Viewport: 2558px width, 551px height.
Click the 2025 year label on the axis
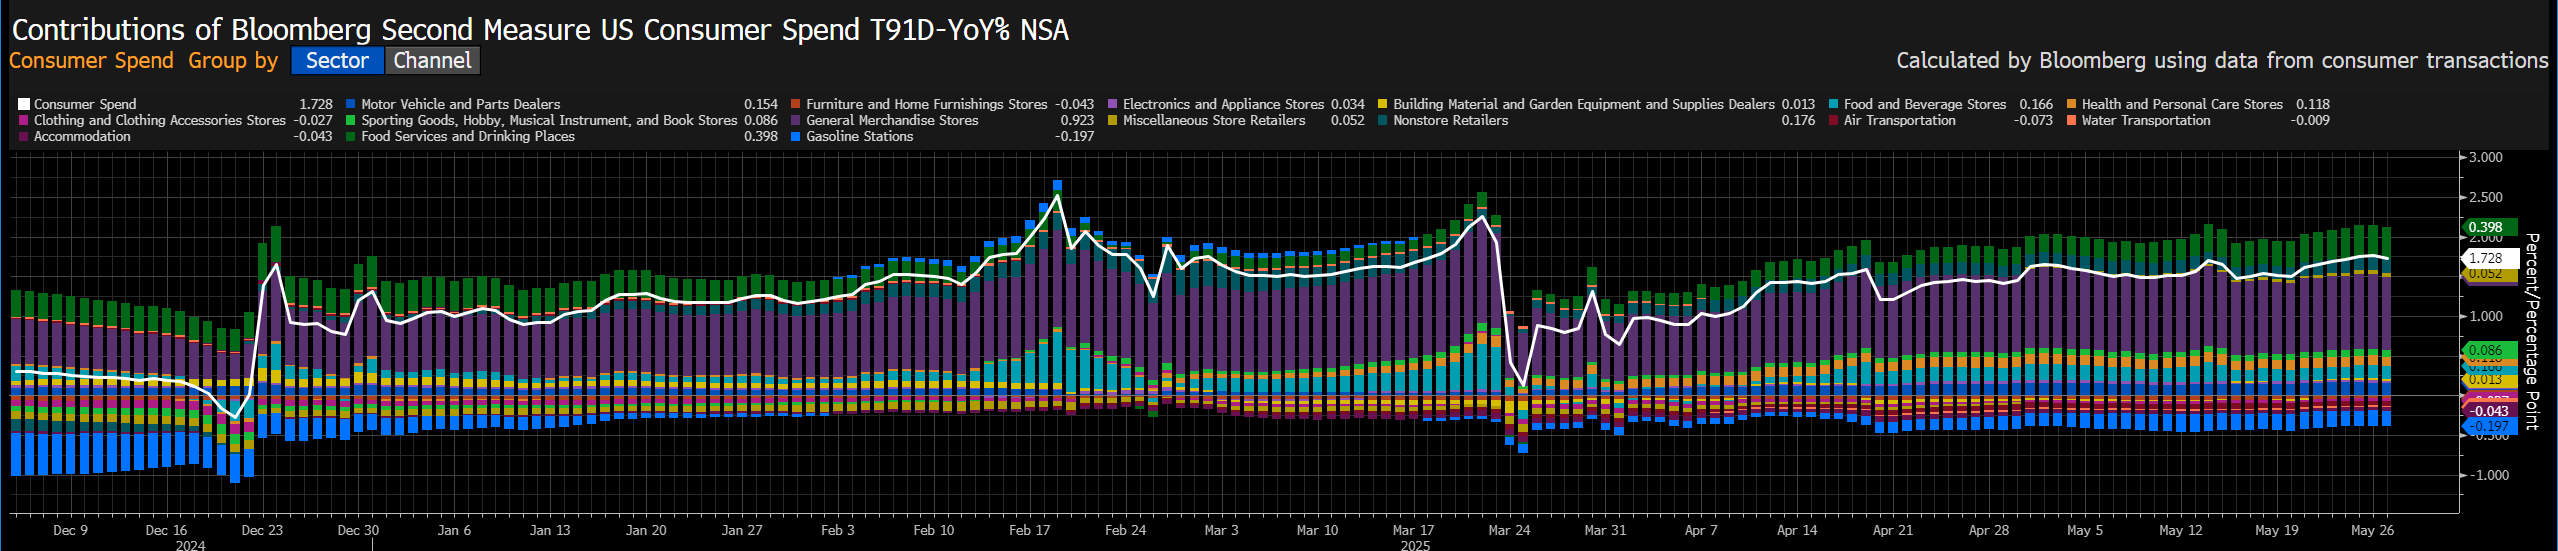(x=1415, y=545)
